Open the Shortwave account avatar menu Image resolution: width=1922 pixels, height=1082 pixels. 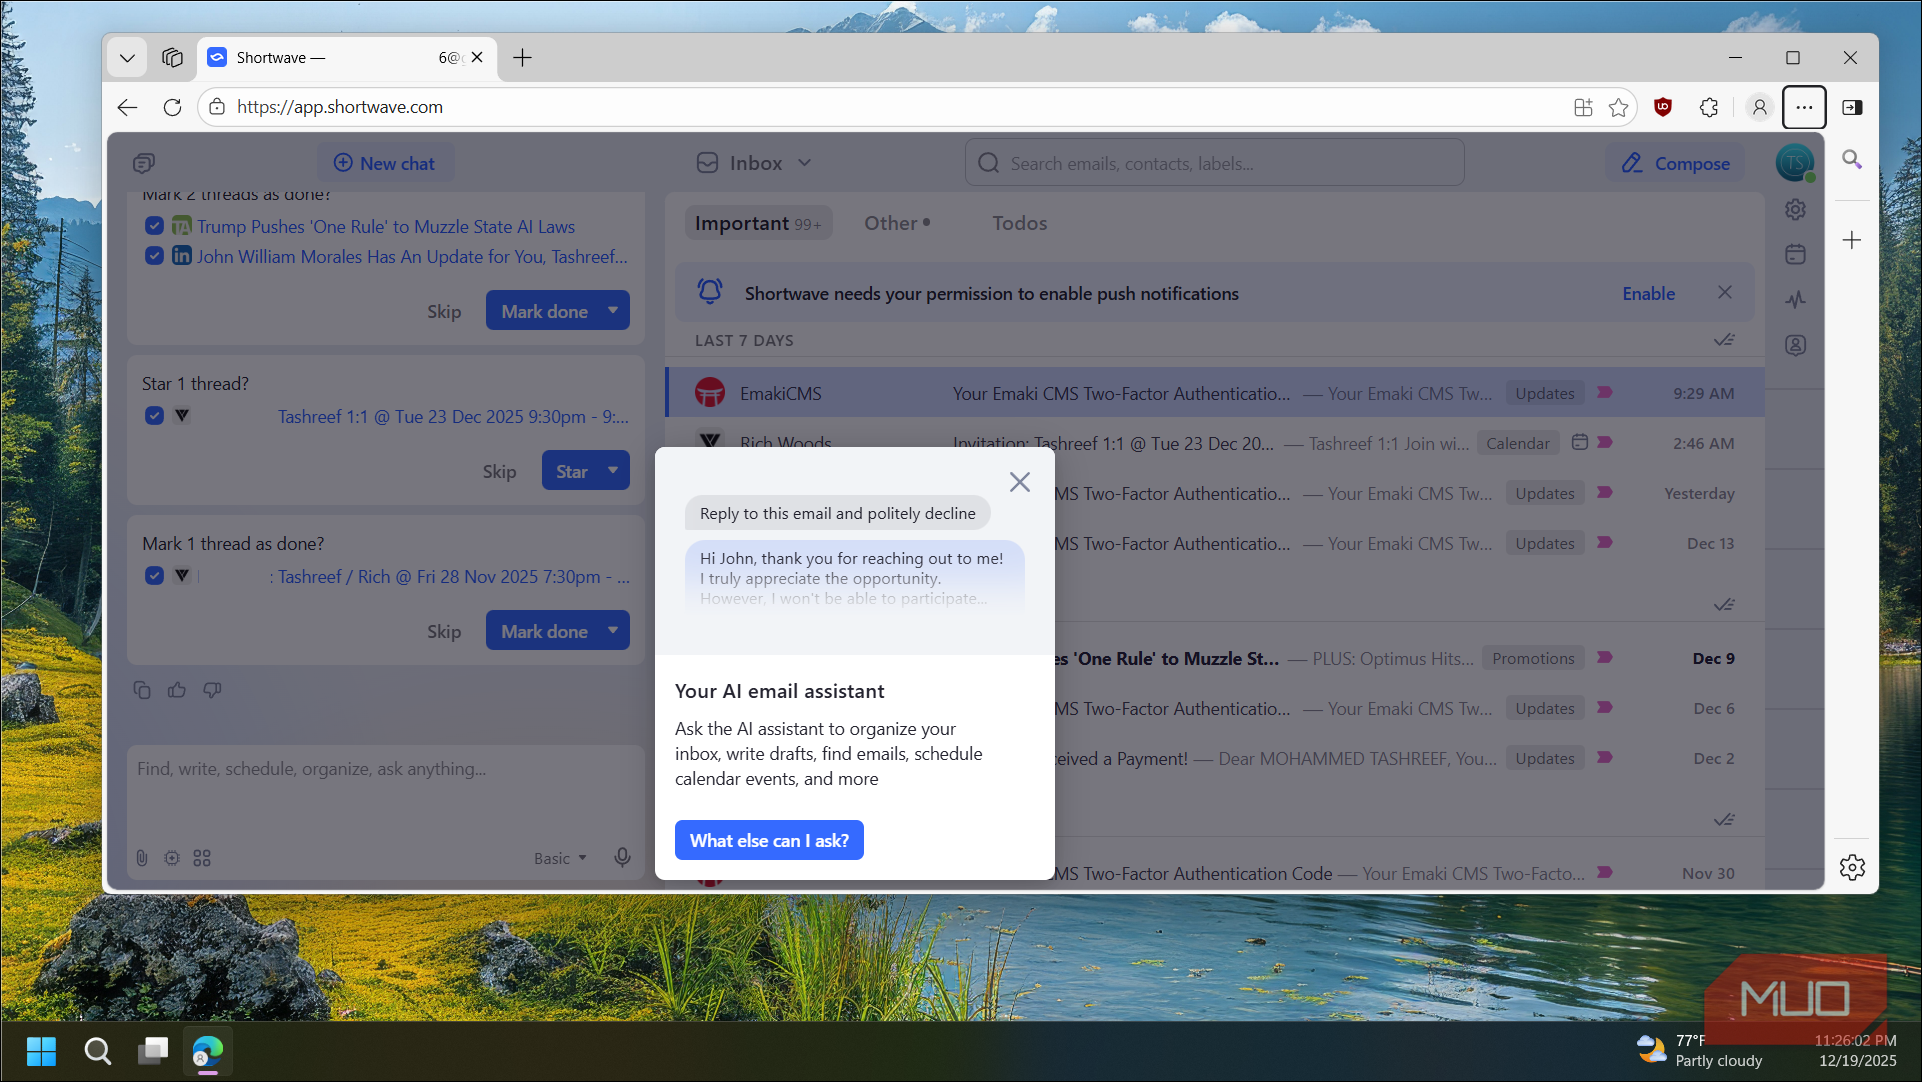(1794, 162)
